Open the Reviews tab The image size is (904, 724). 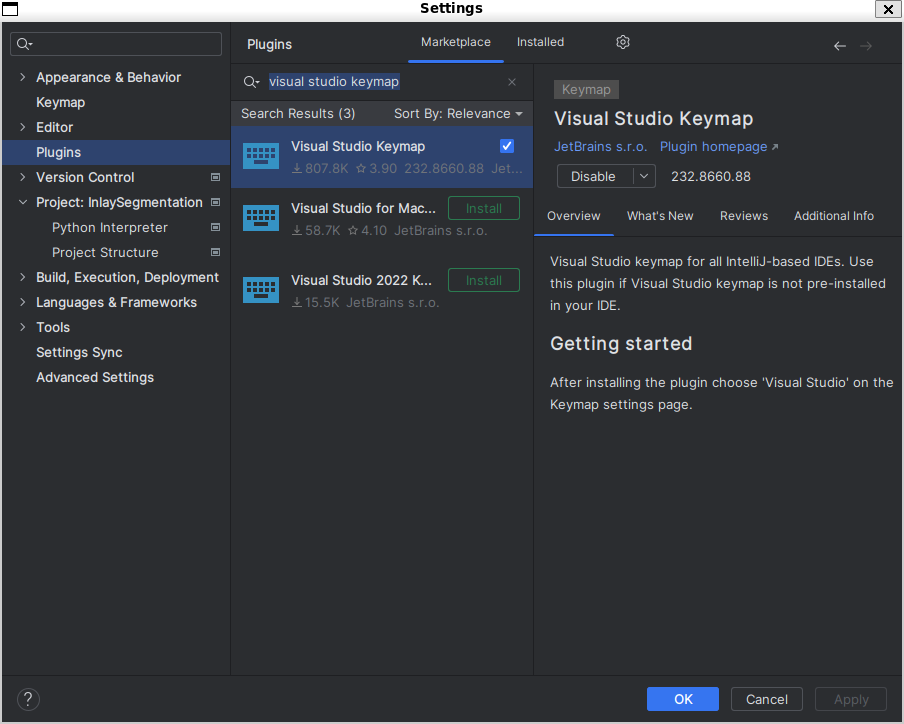pos(744,216)
